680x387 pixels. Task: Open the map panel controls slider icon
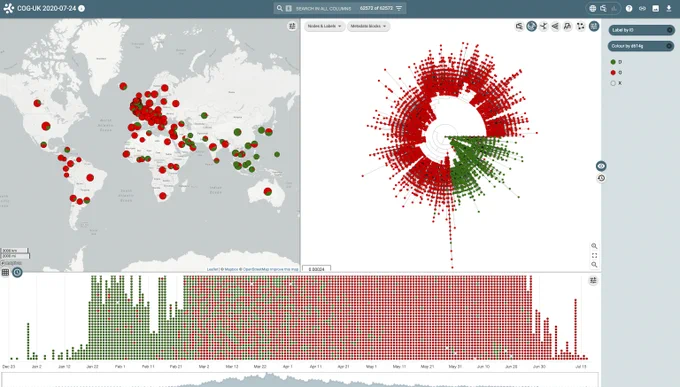tap(292, 26)
